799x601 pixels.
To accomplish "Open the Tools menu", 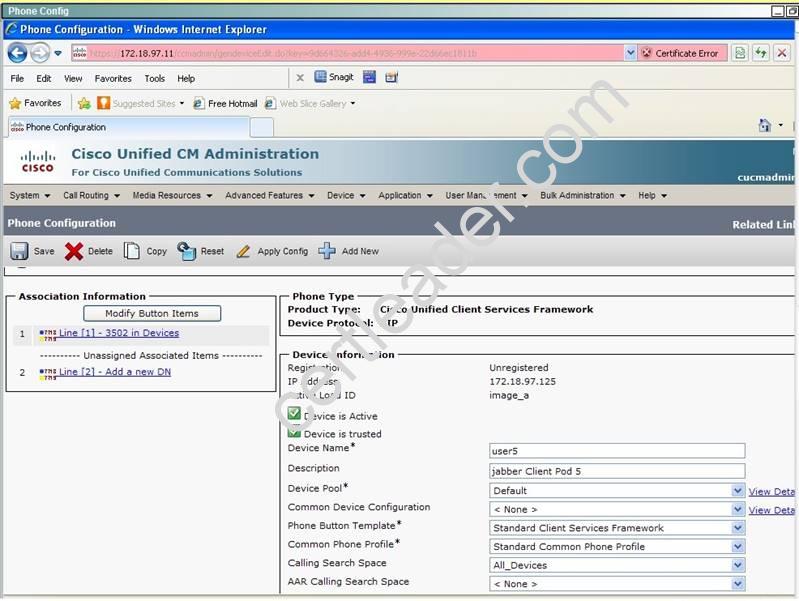I will pos(154,79).
